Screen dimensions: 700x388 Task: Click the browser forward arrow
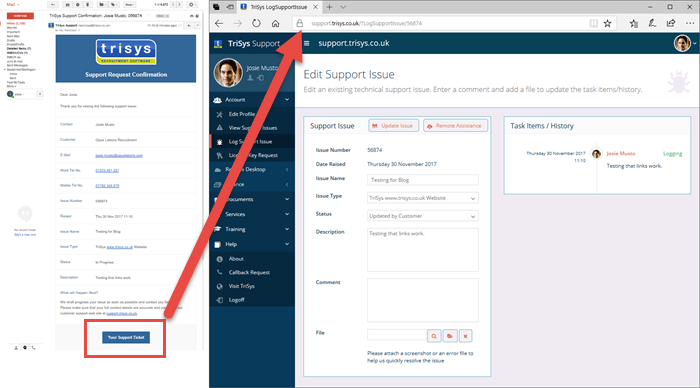(238, 23)
